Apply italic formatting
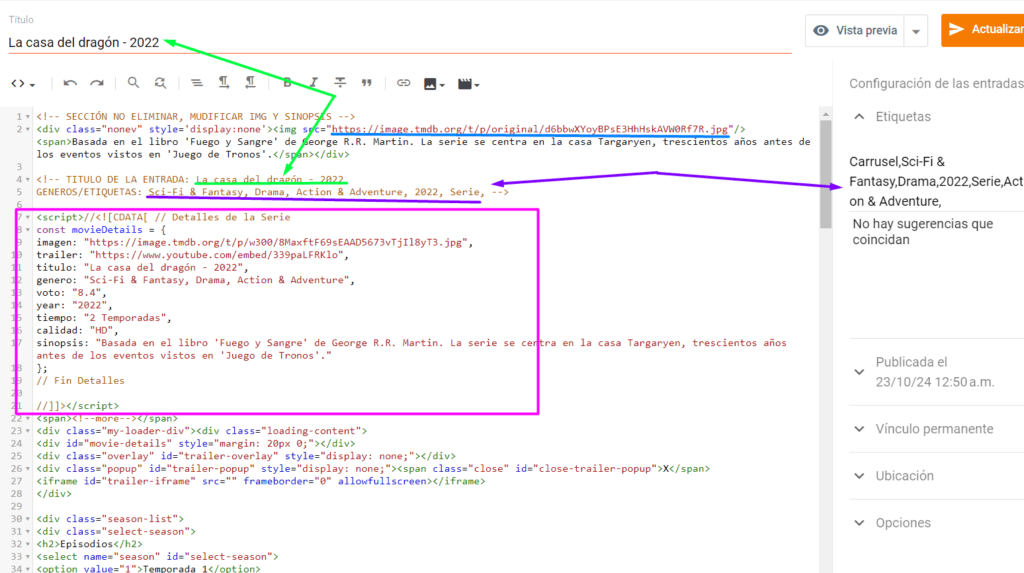The width and height of the screenshot is (1024, 573). [313, 82]
